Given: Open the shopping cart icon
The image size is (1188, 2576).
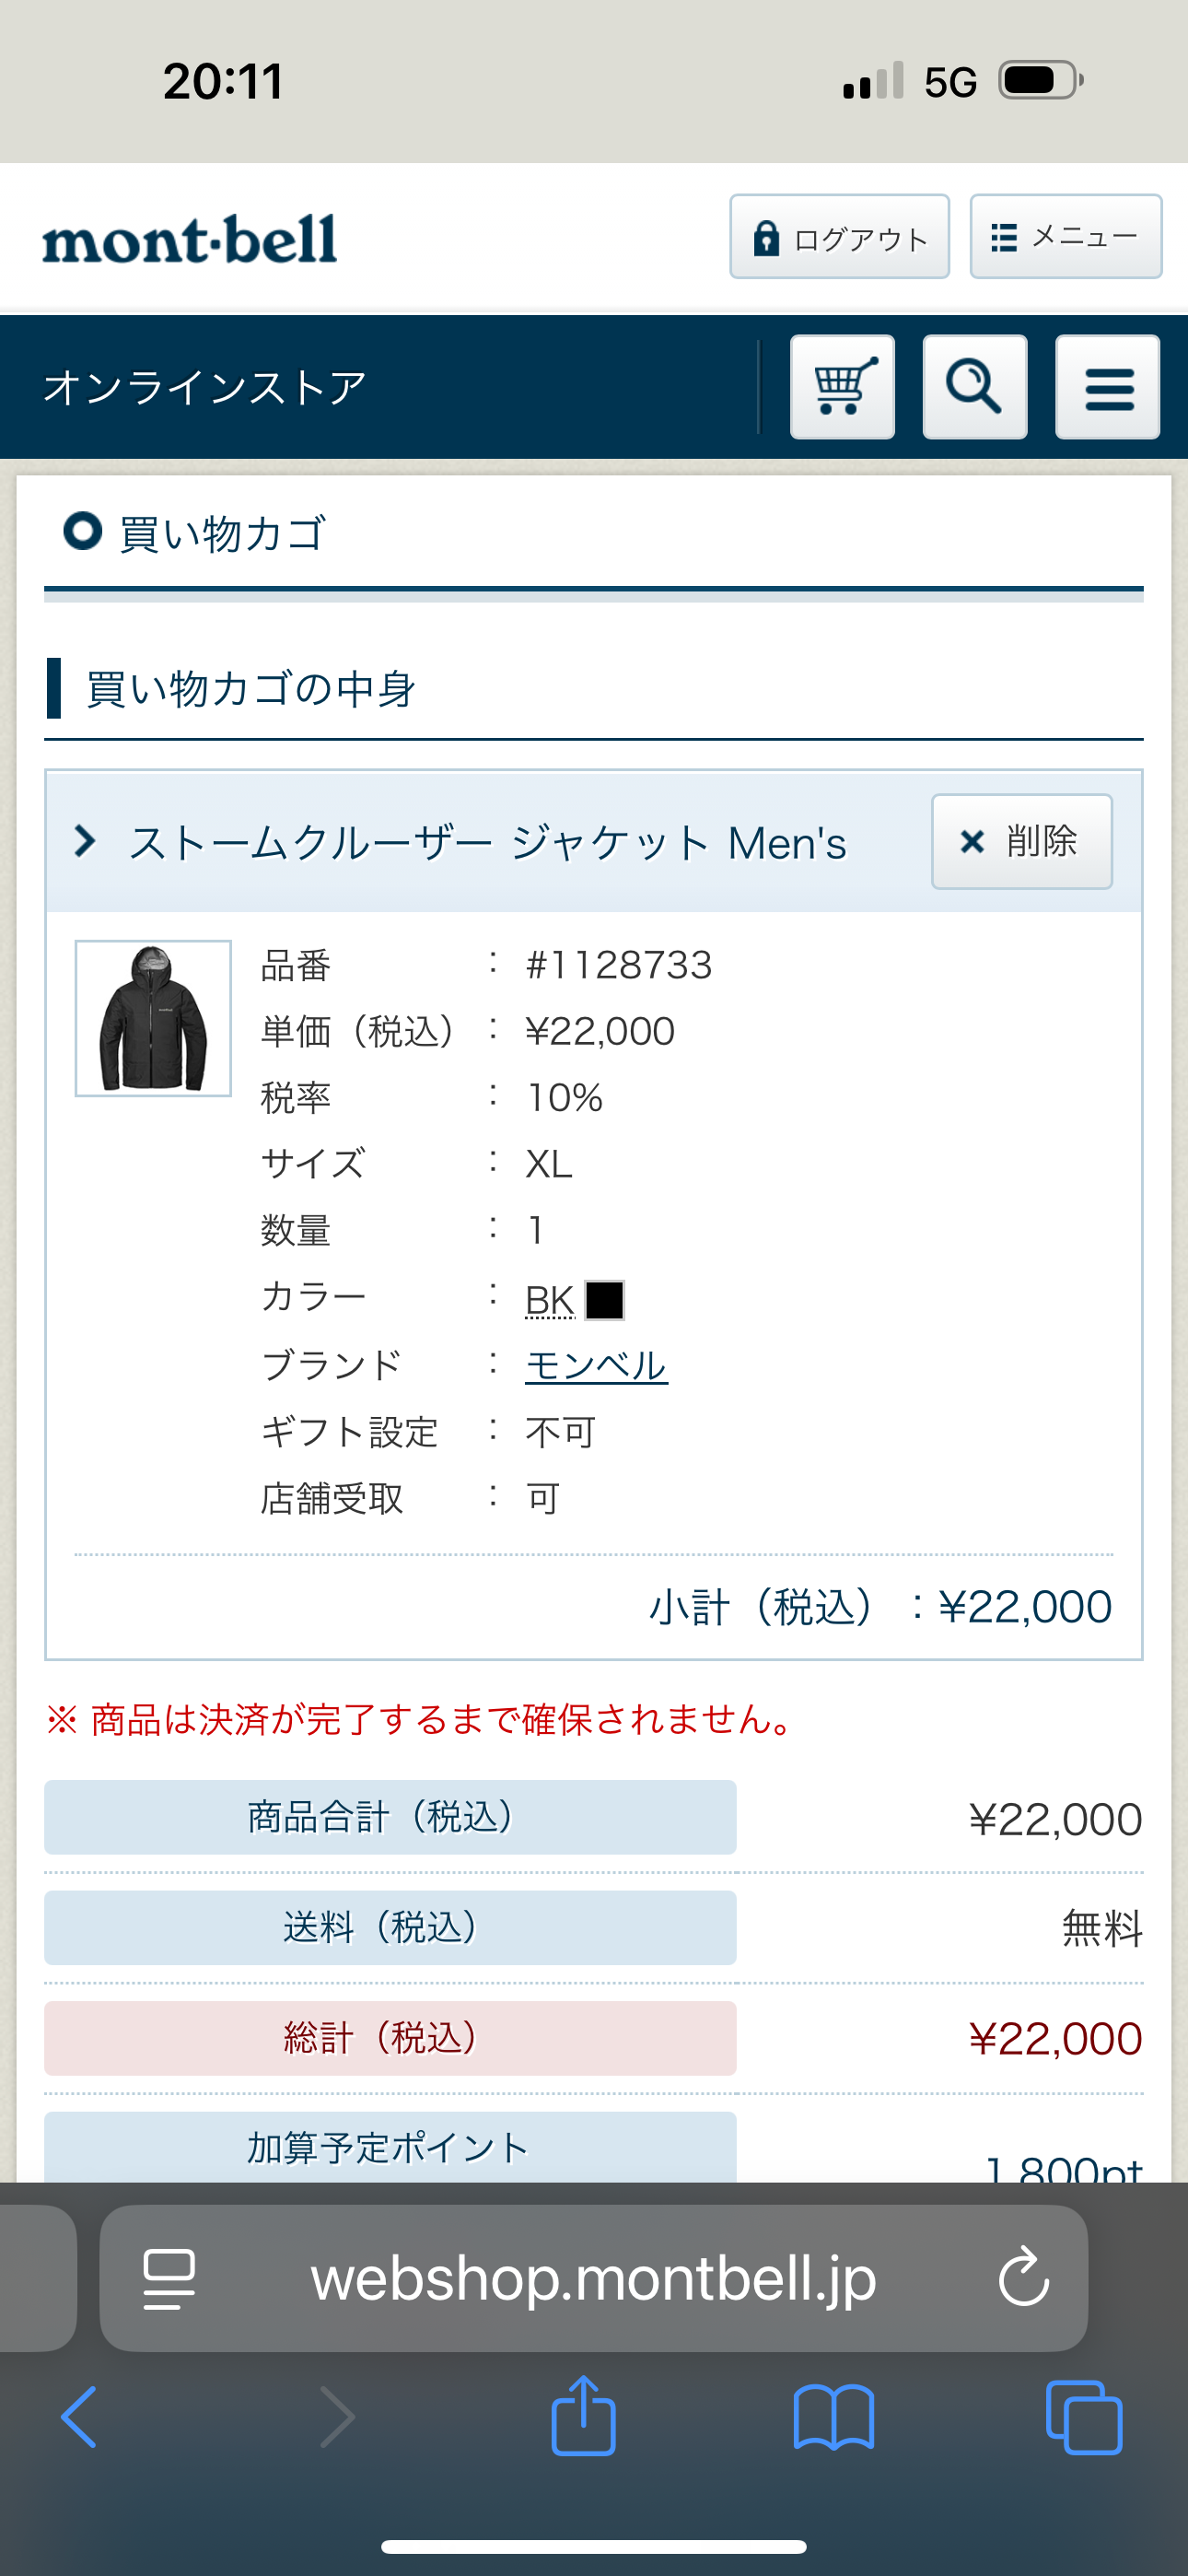Looking at the screenshot, I should (x=841, y=388).
